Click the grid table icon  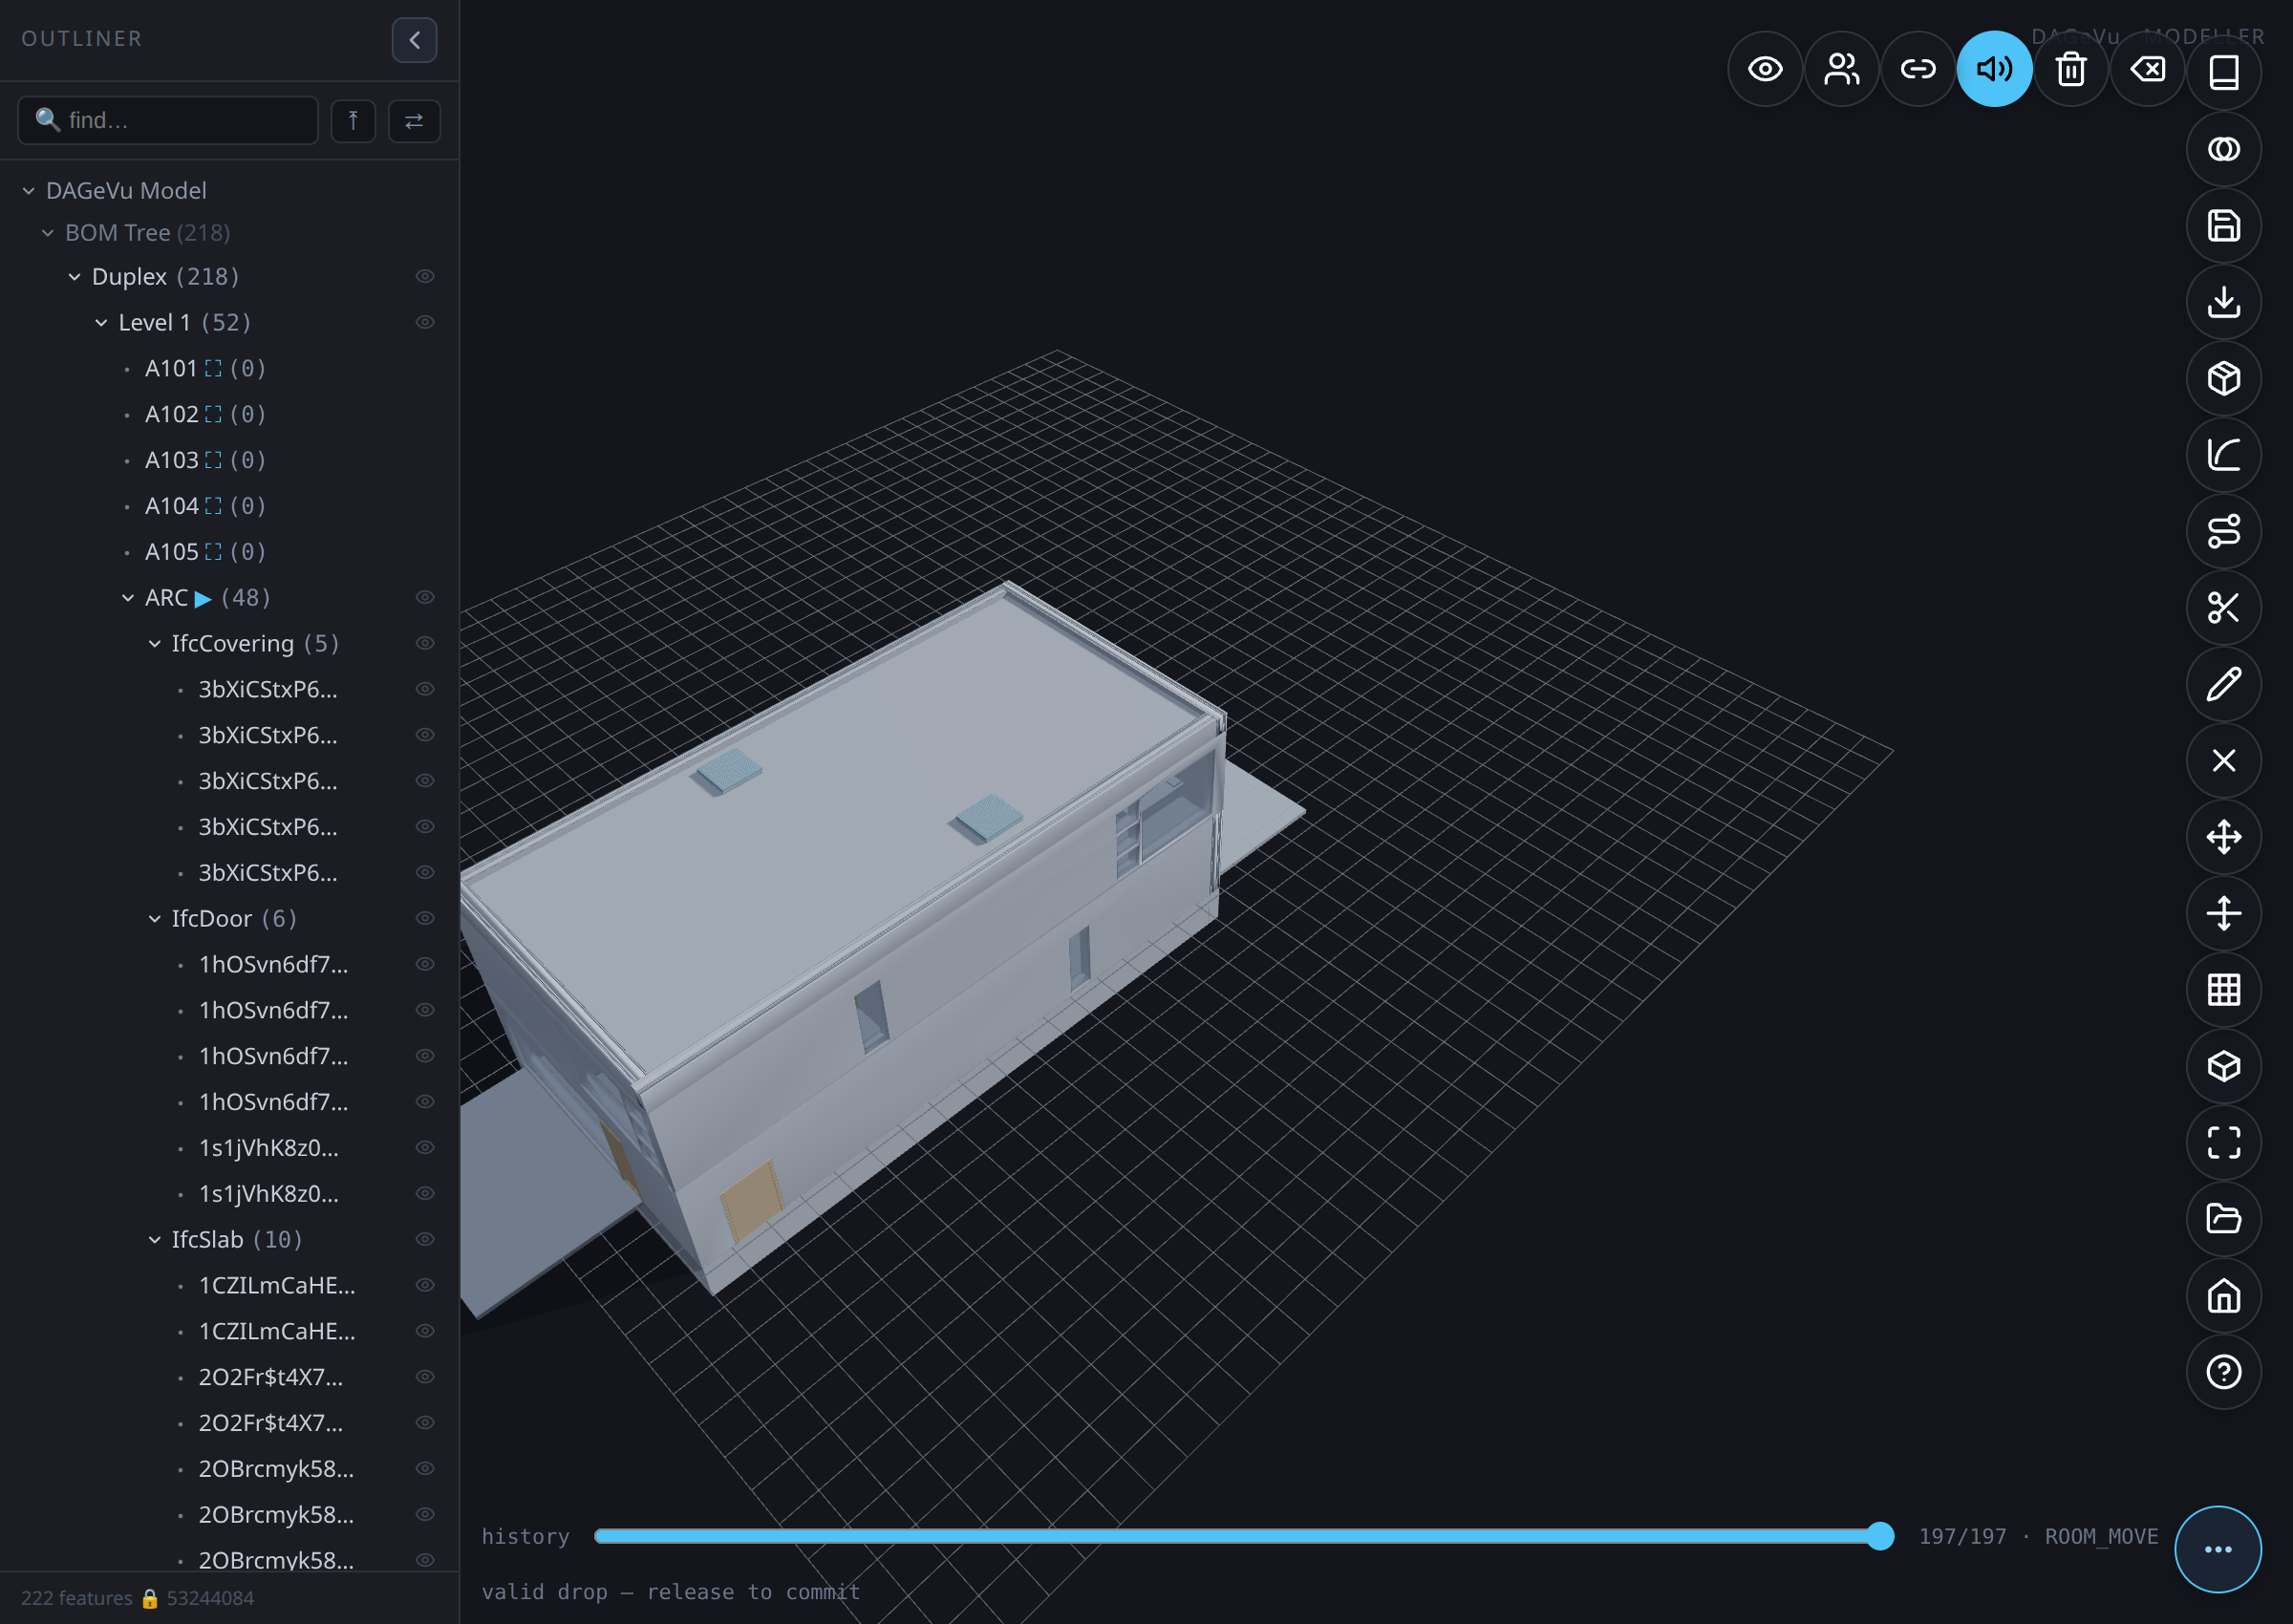[x=2223, y=990]
